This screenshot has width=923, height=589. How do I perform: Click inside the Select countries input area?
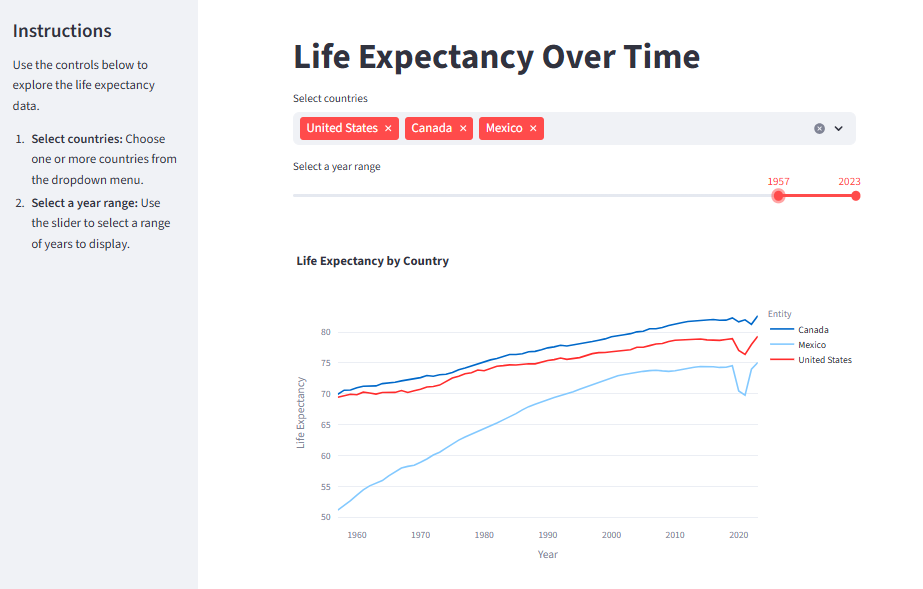[x=677, y=128]
